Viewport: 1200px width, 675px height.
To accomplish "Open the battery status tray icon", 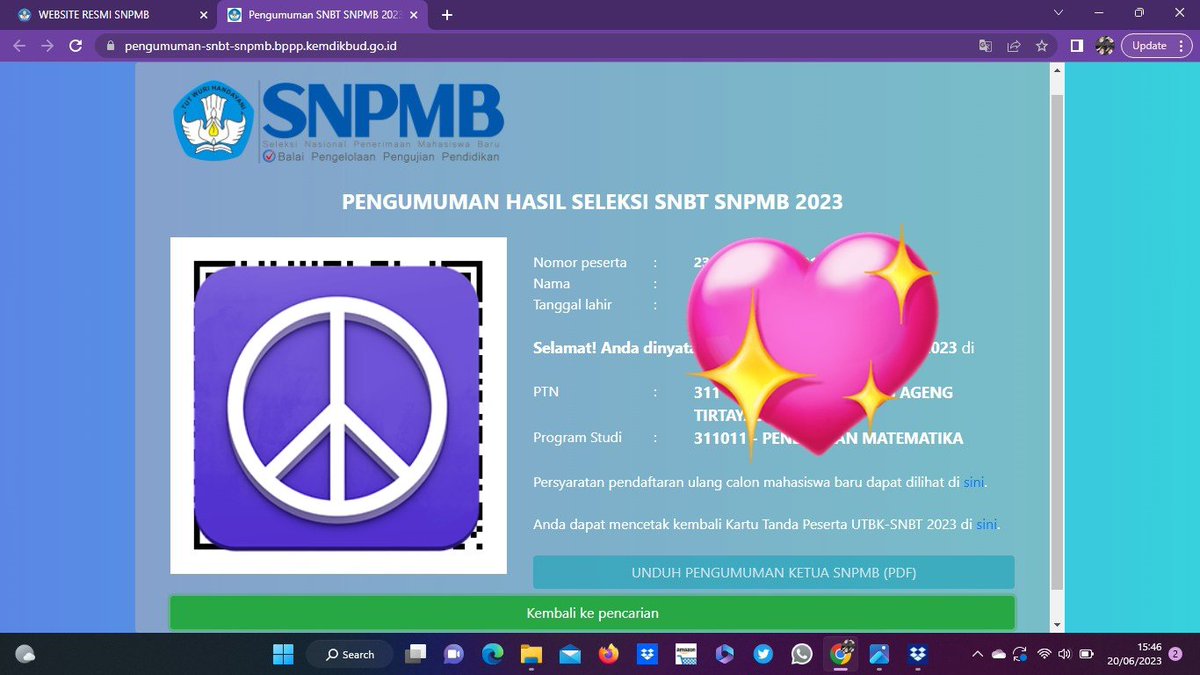I will click(1085, 654).
